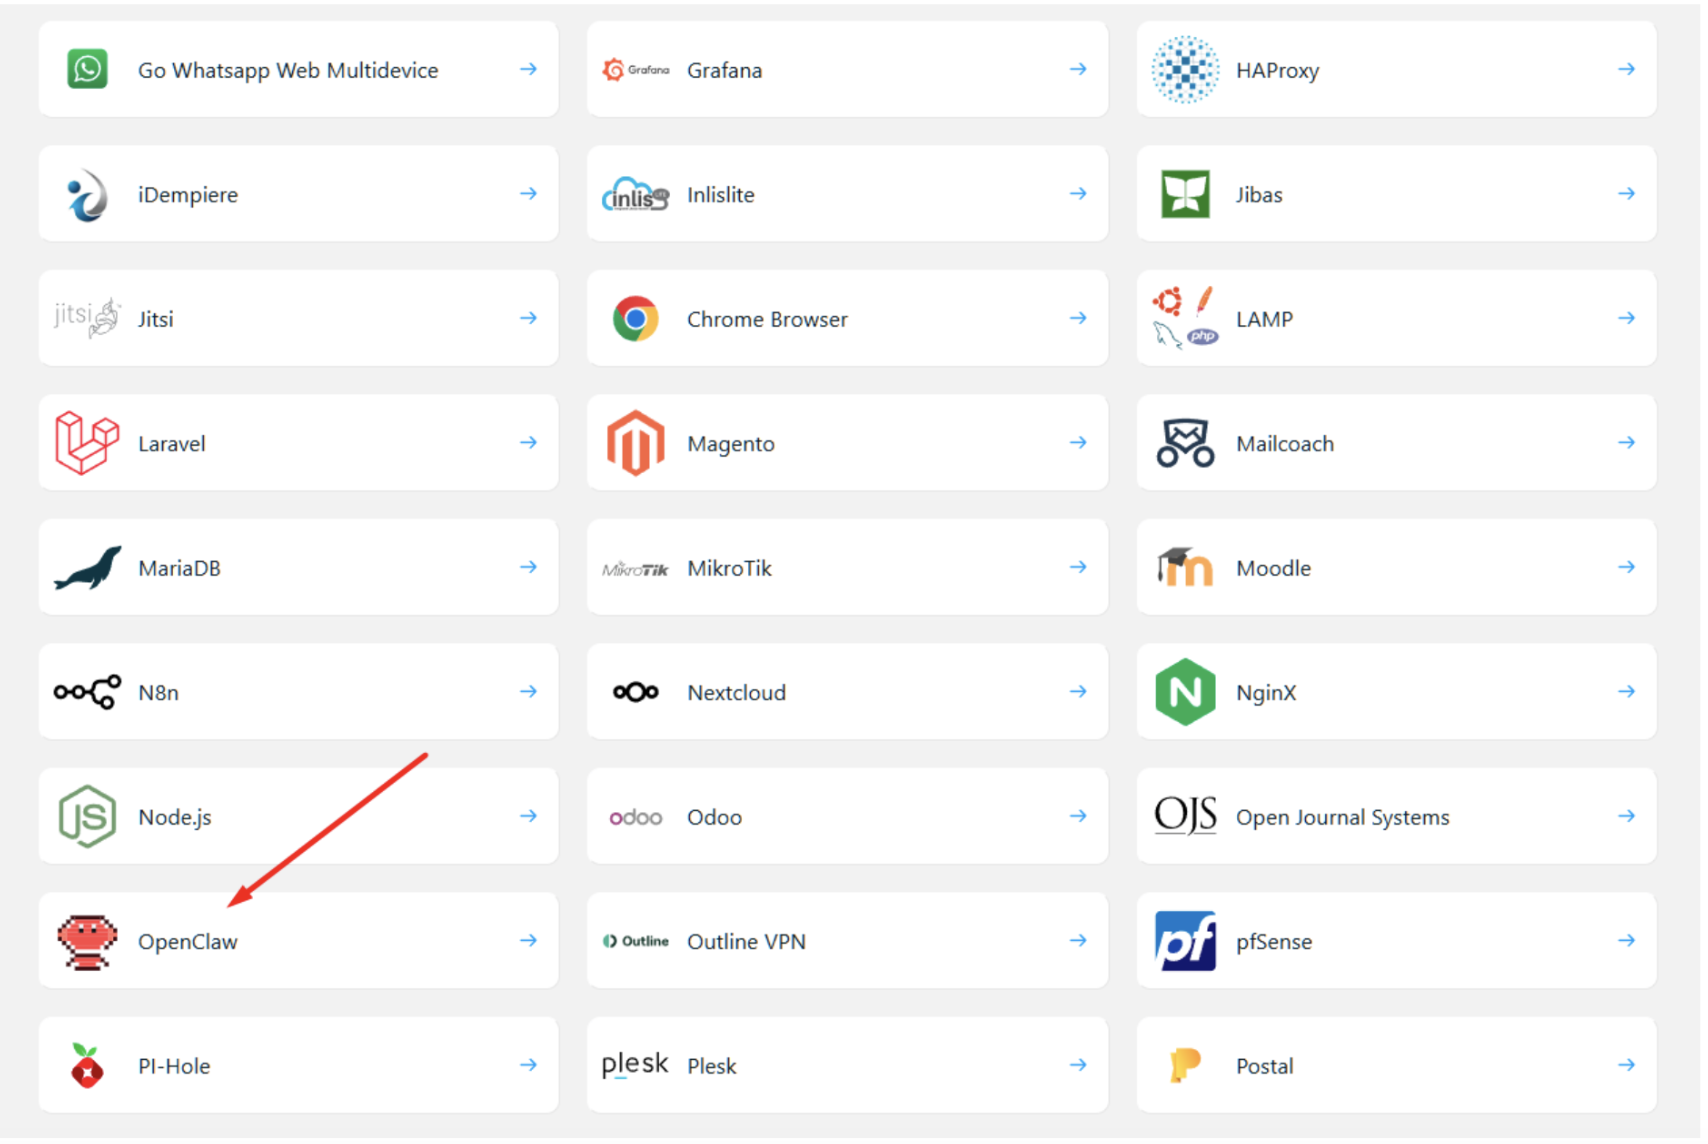1708x1144 pixels.
Task: Click the arrow on the iDempiere card
Action: point(528,193)
